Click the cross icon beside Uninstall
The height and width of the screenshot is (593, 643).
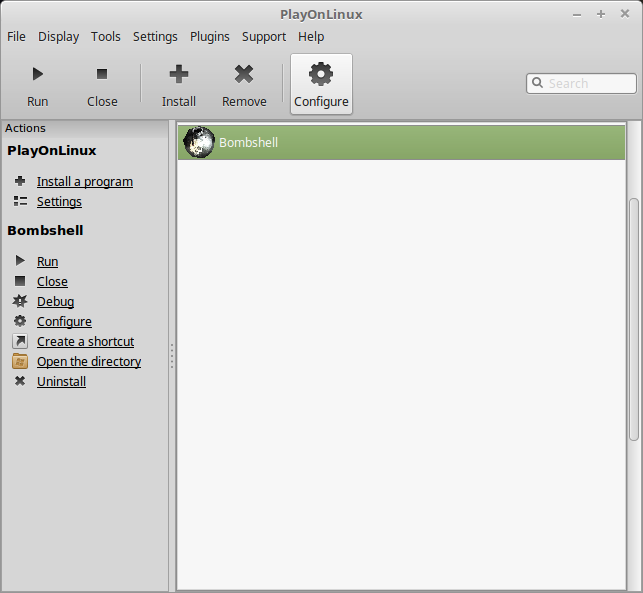(20, 381)
